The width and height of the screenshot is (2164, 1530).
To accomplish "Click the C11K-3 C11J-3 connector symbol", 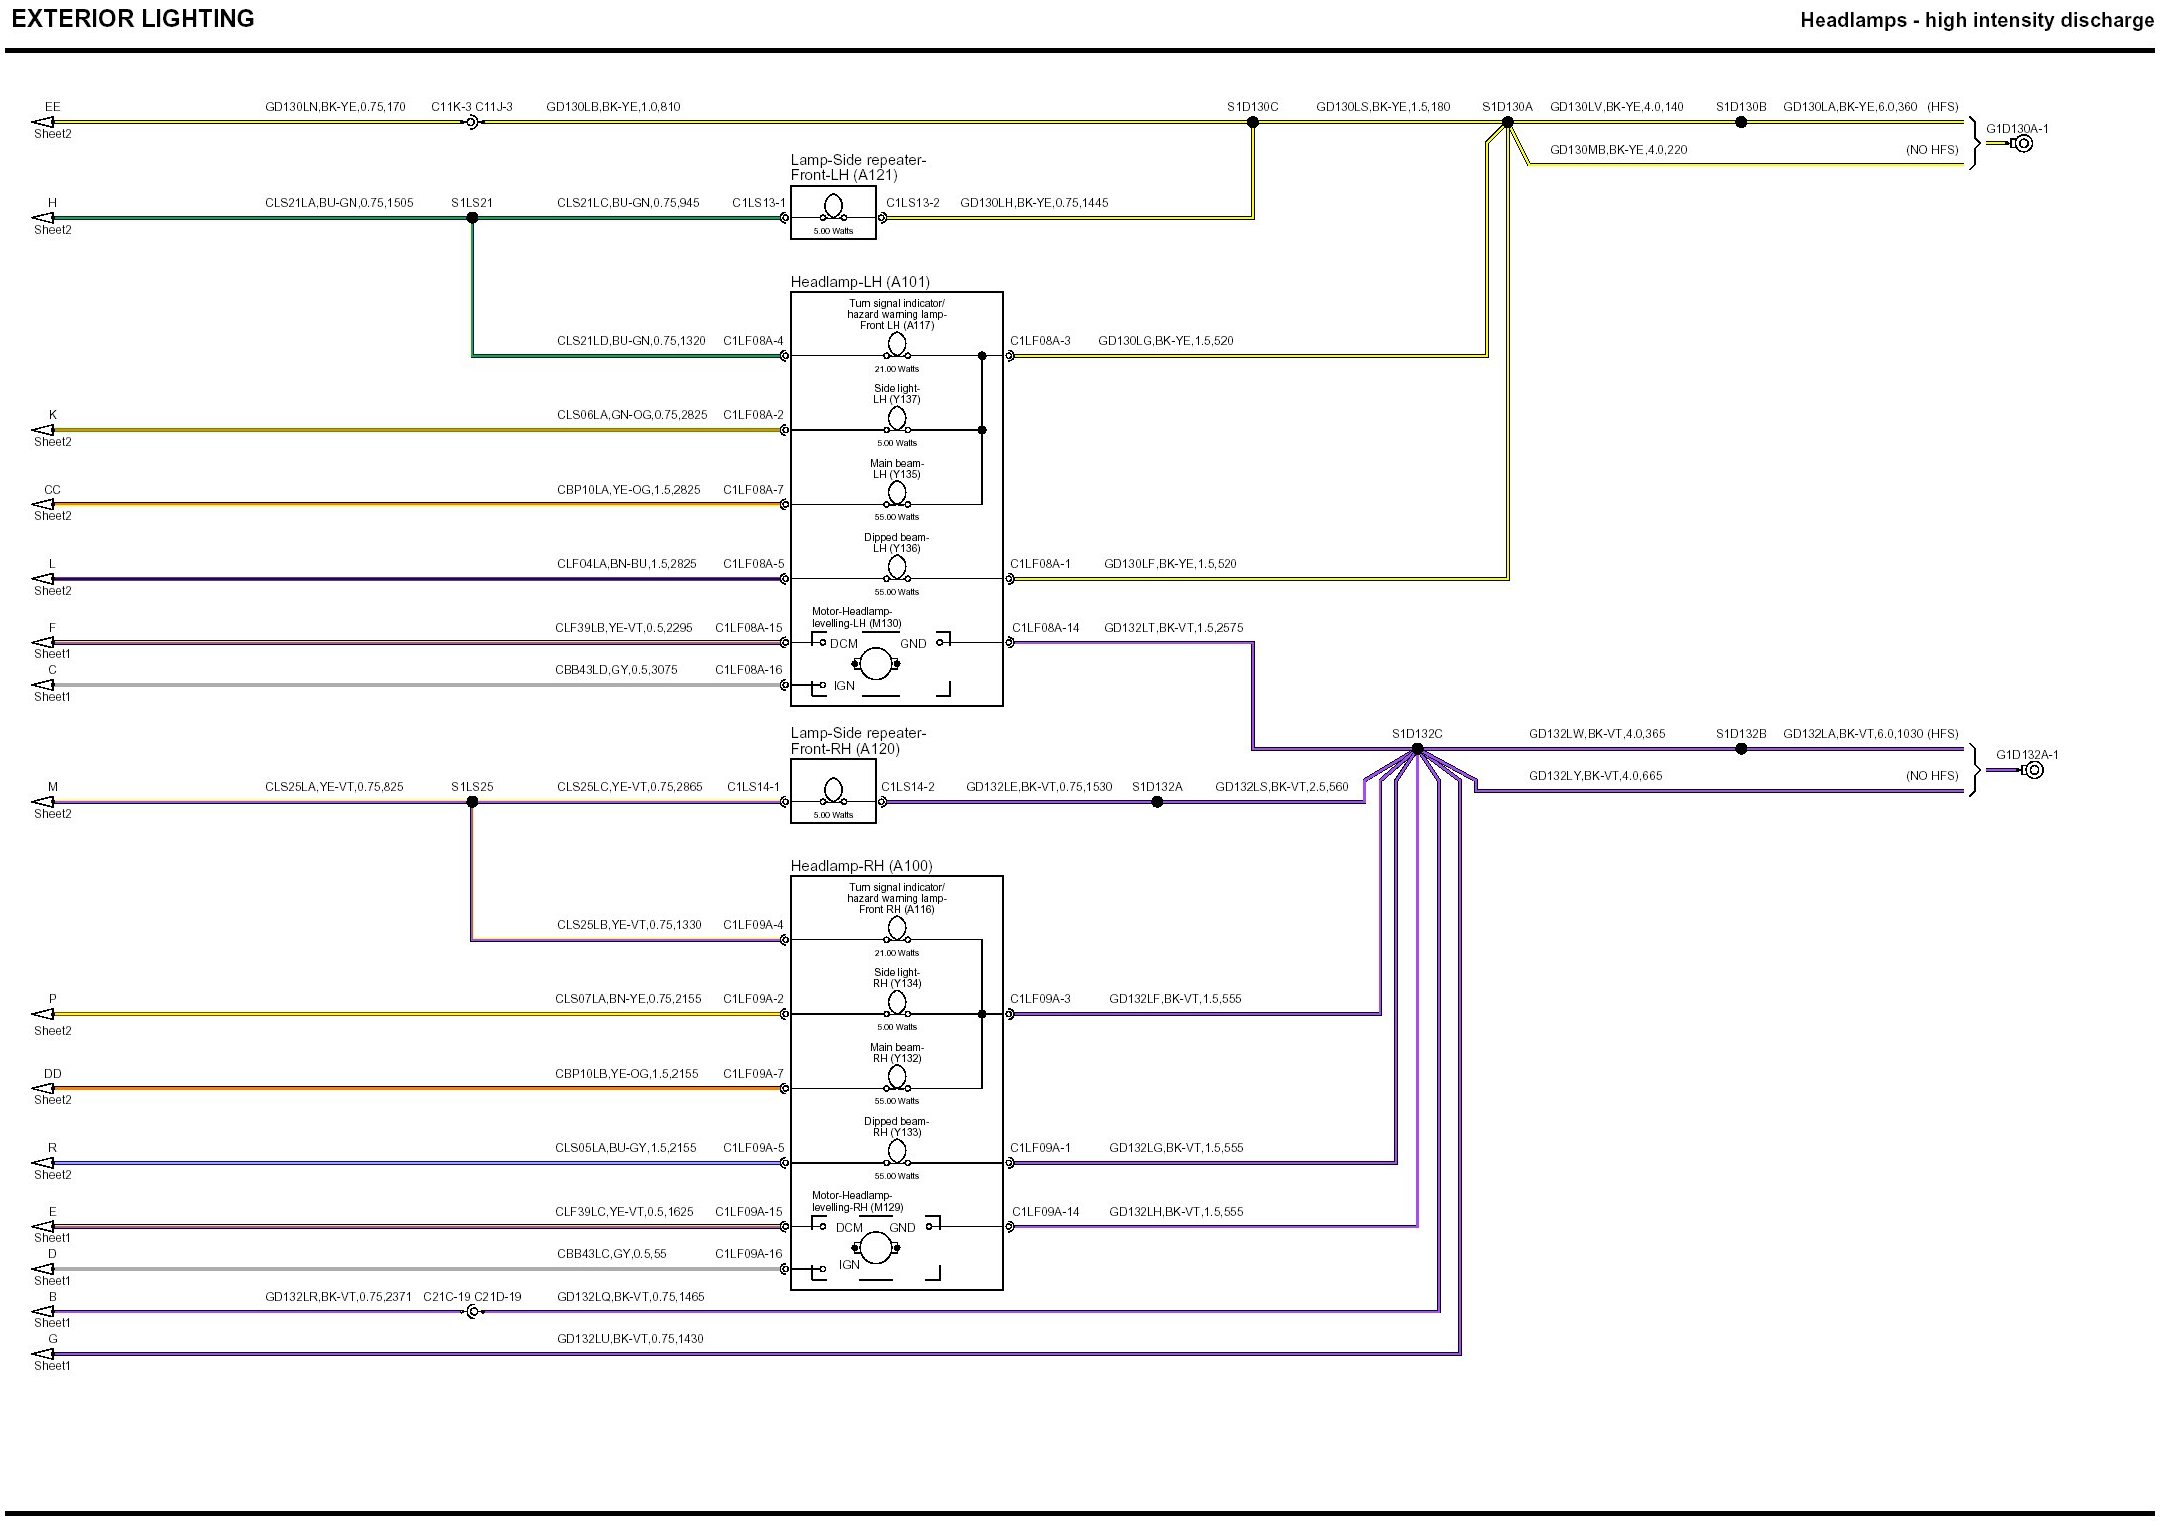I will (x=472, y=122).
